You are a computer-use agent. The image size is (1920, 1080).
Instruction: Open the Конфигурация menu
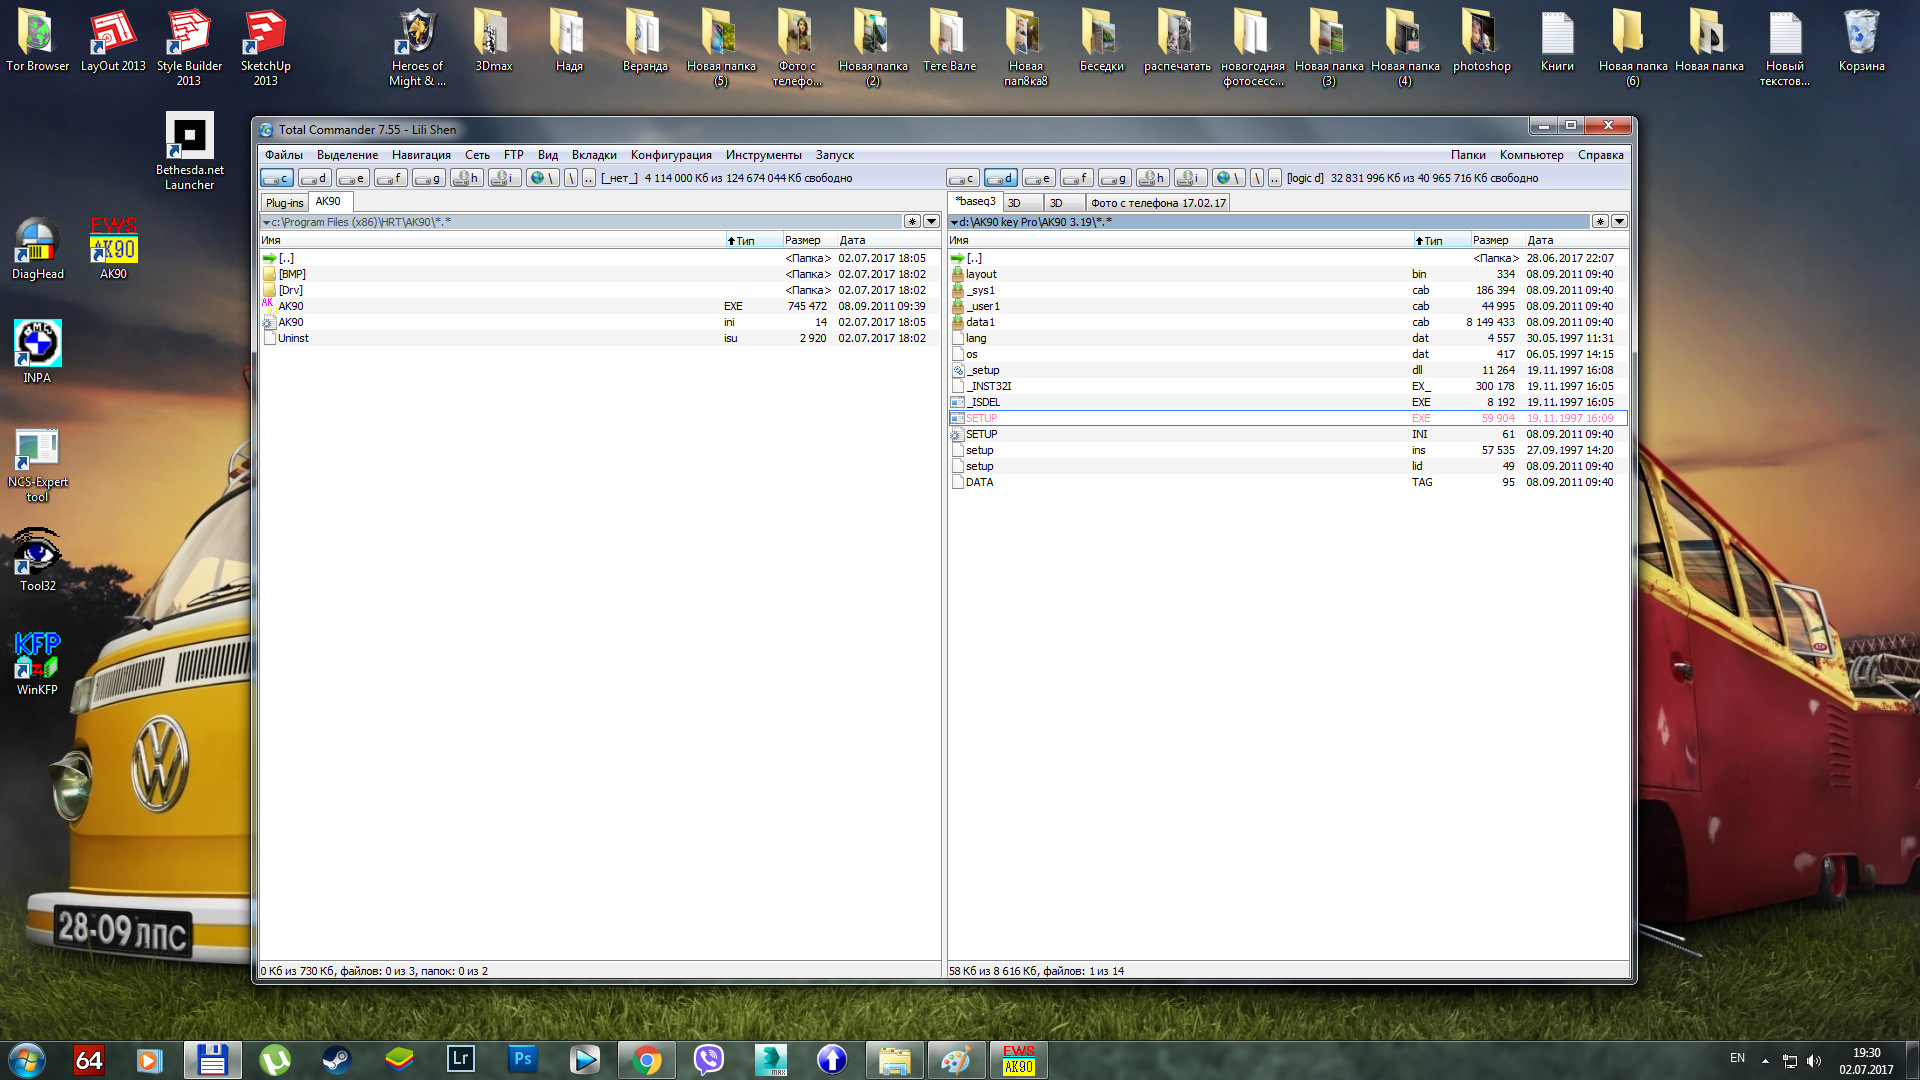point(670,155)
